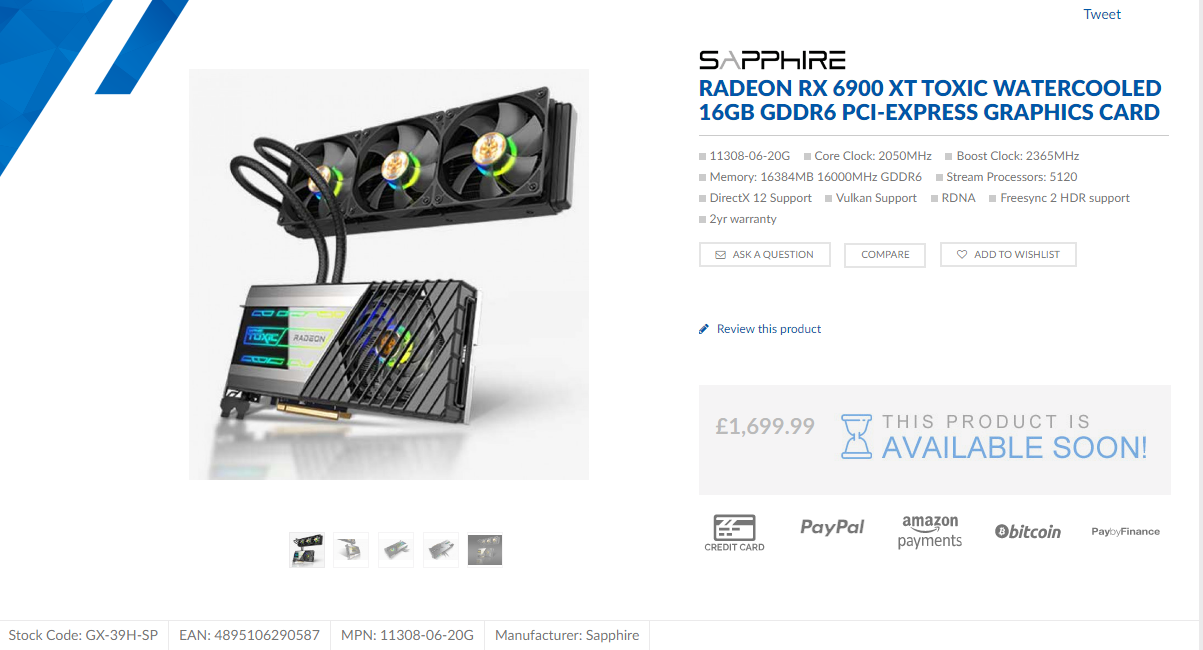Click the envelope icon in Ask a Question
1203x650 pixels.
tap(720, 255)
